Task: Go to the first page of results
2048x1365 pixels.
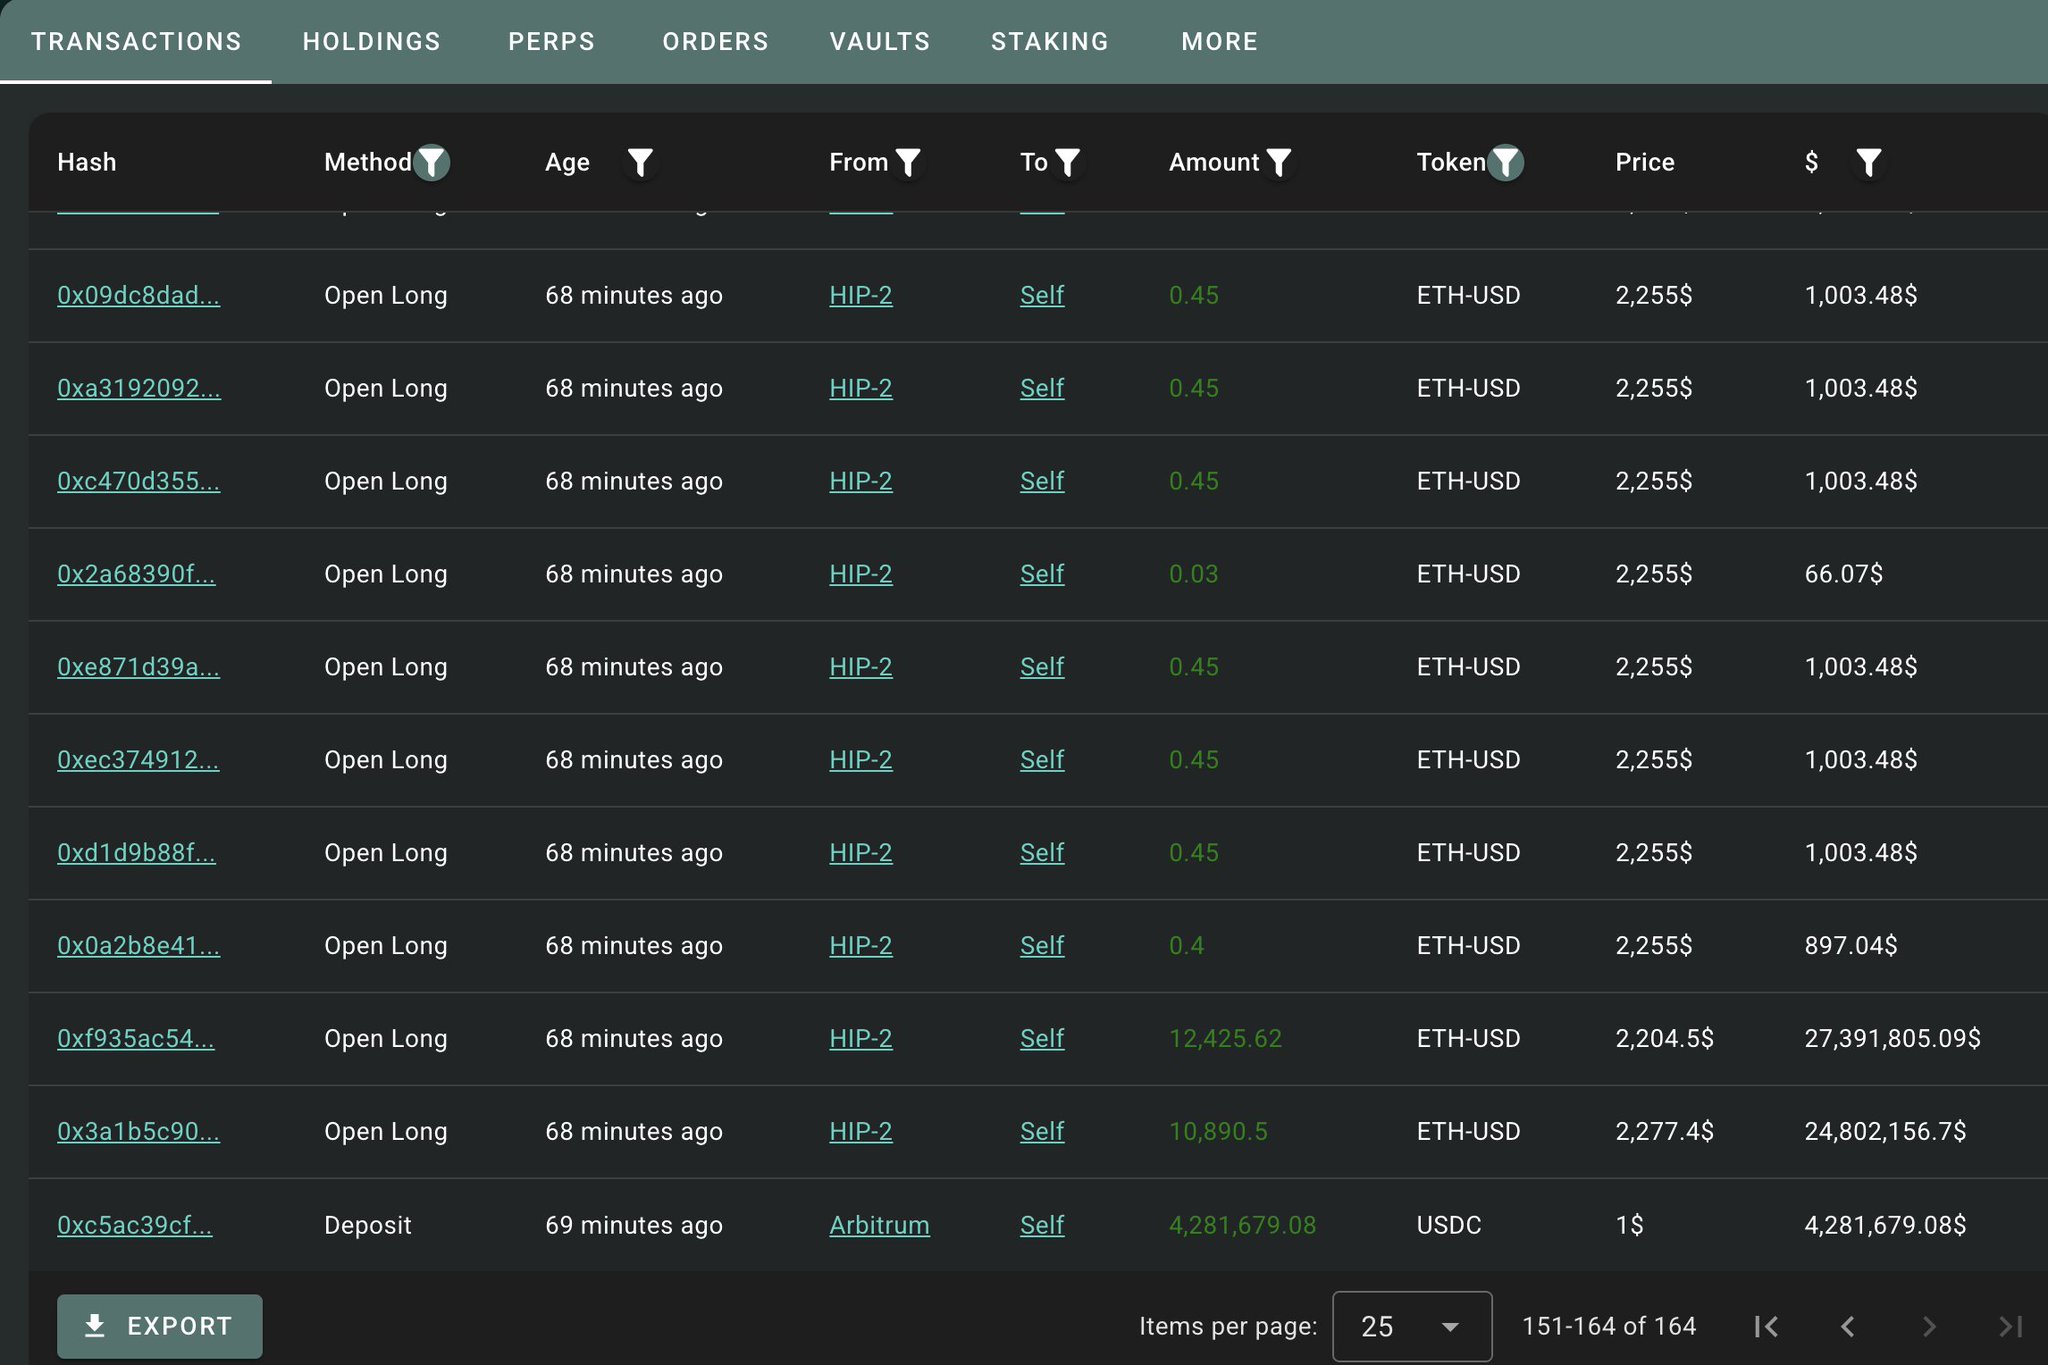Action: tap(1767, 1326)
